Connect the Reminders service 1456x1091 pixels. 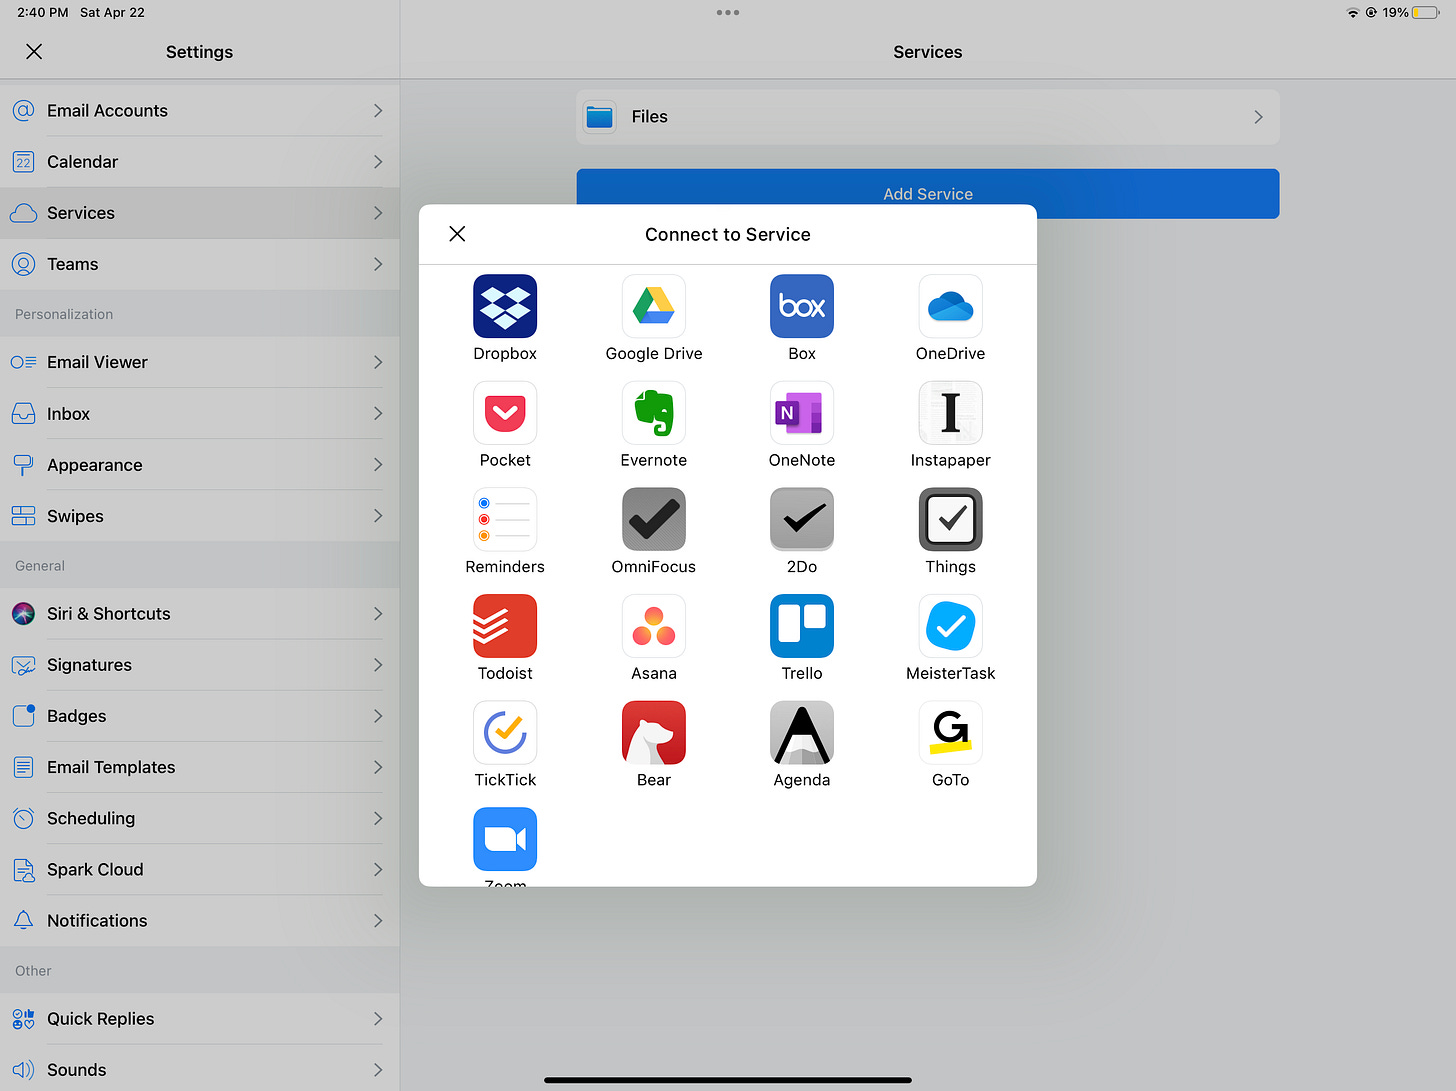[x=505, y=519]
